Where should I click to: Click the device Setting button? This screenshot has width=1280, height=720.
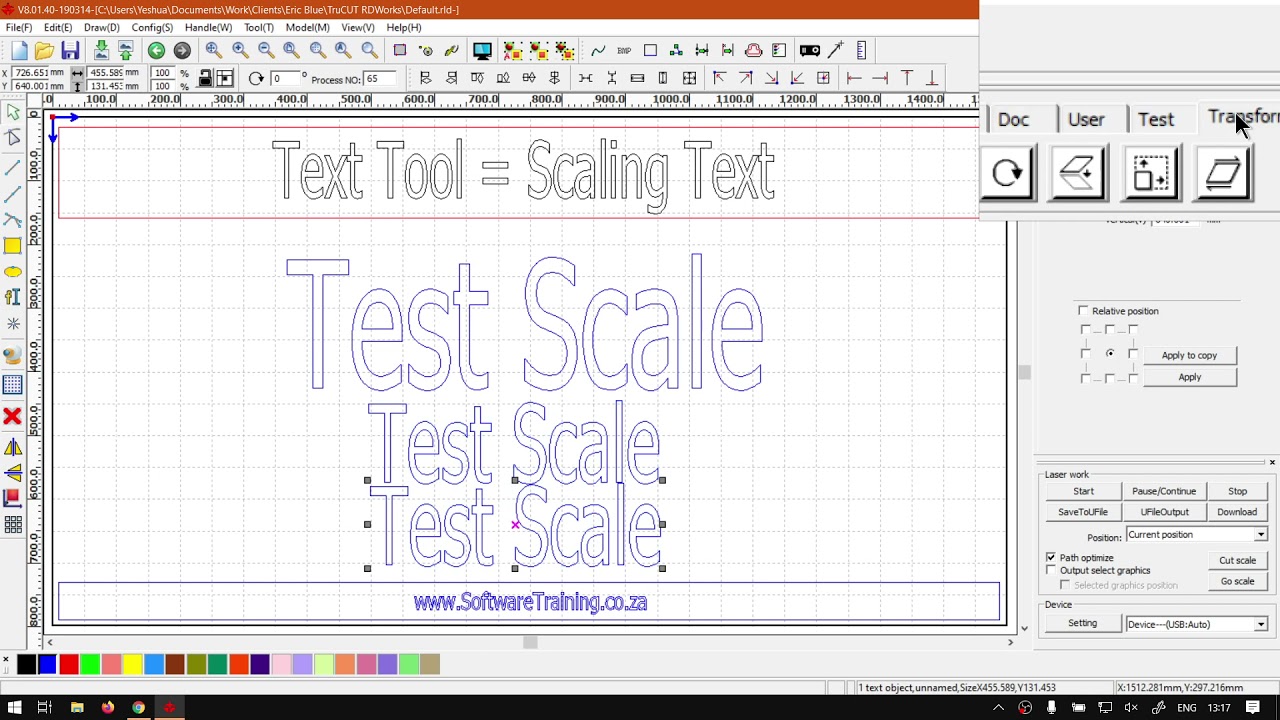(x=1082, y=624)
